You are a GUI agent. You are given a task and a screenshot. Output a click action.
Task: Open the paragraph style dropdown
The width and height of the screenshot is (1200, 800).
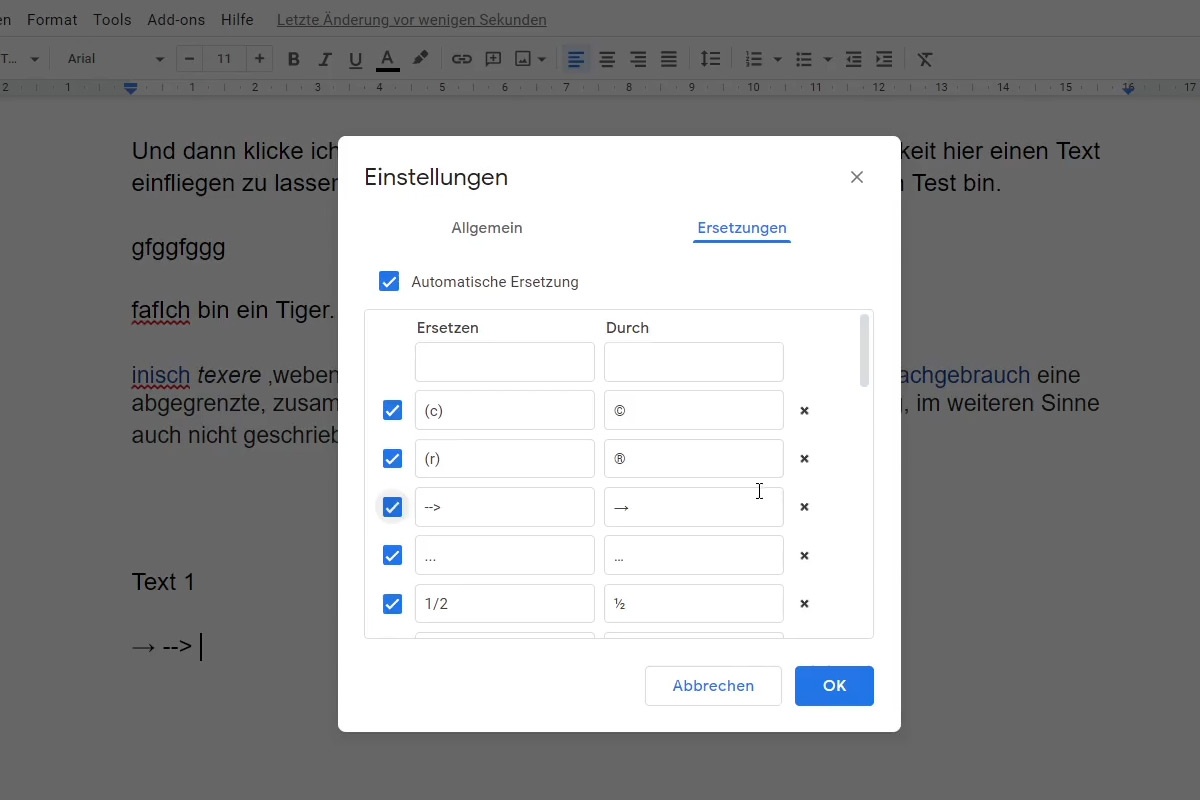point(20,59)
